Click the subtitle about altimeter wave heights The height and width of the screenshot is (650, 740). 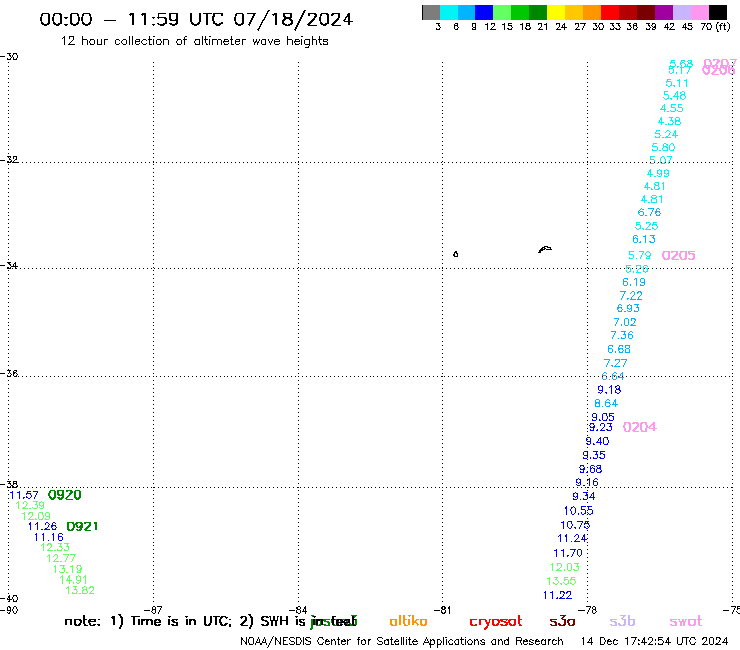click(x=194, y=41)
